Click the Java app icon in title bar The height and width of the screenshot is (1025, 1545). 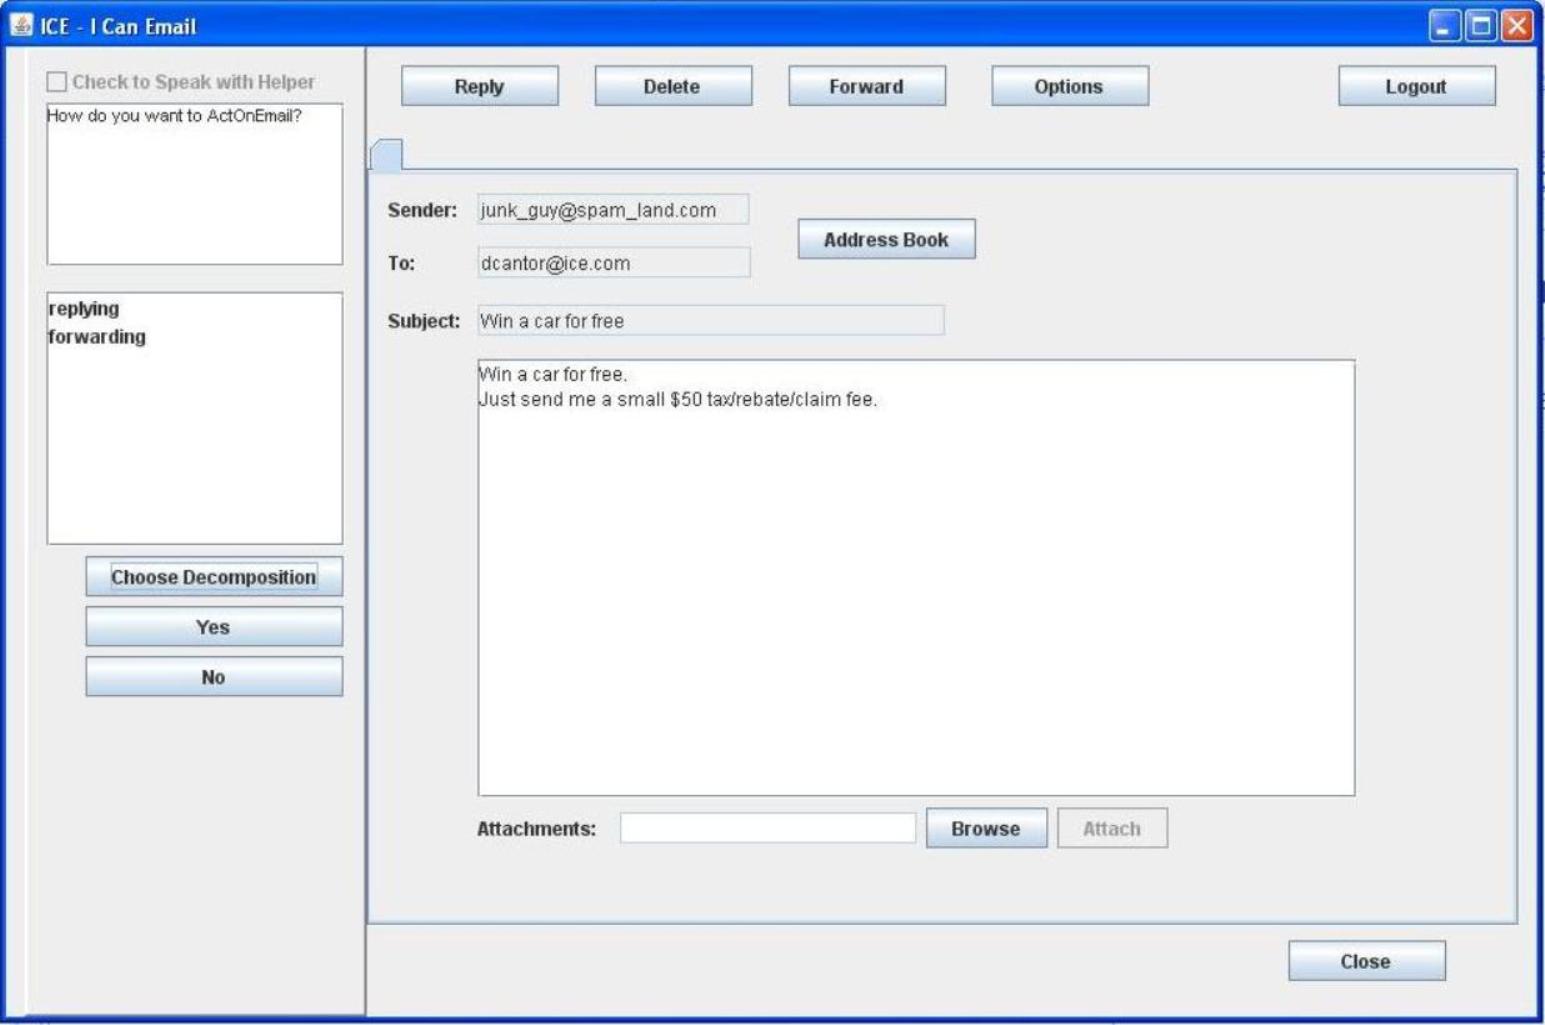tap(21, 25)
